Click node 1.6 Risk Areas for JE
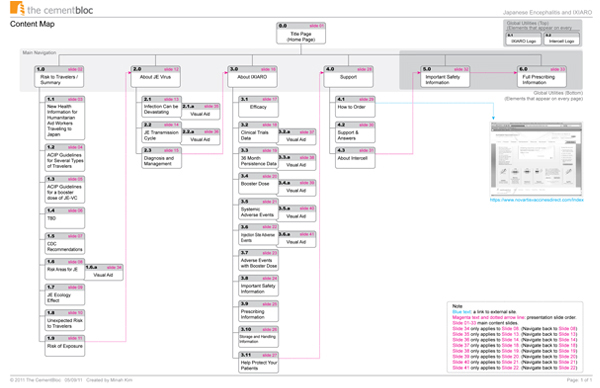The image size is (600, 388). tap(65, 269)
